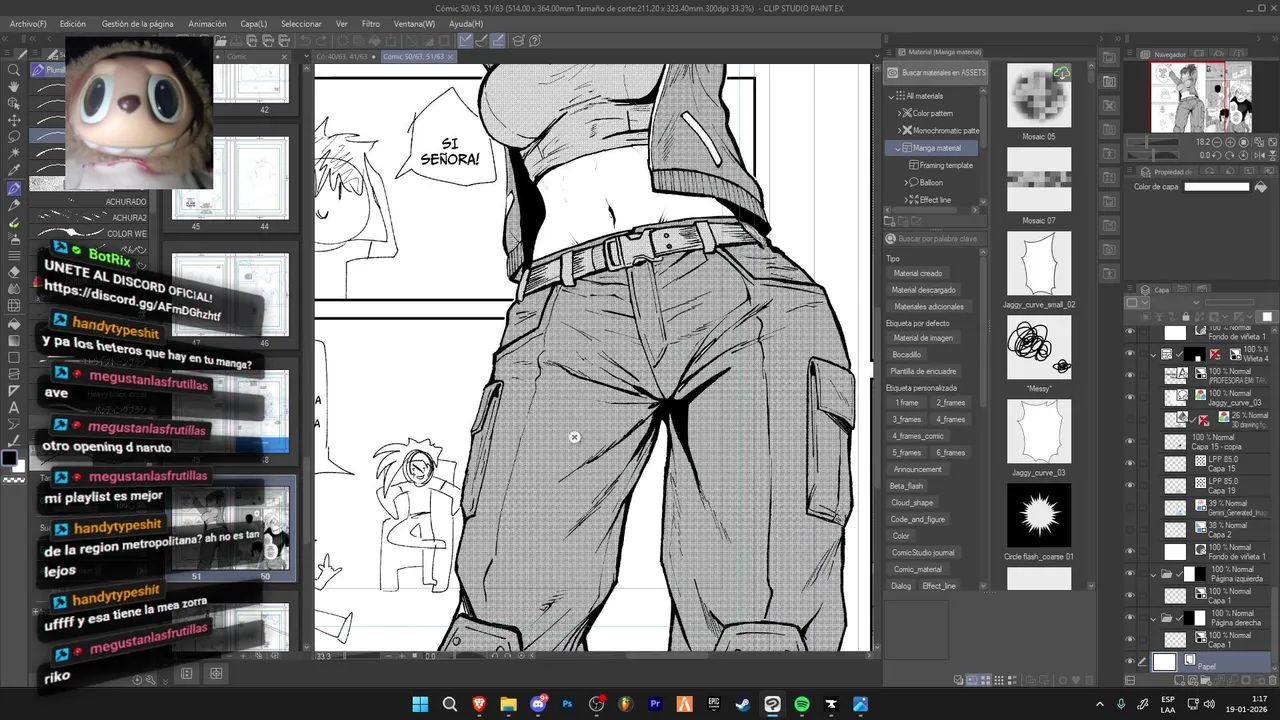Hide the Viñeta 4 frame folder
Image resolution: width=1280 pixels, height=720 pixels.
coord(1130,354)
